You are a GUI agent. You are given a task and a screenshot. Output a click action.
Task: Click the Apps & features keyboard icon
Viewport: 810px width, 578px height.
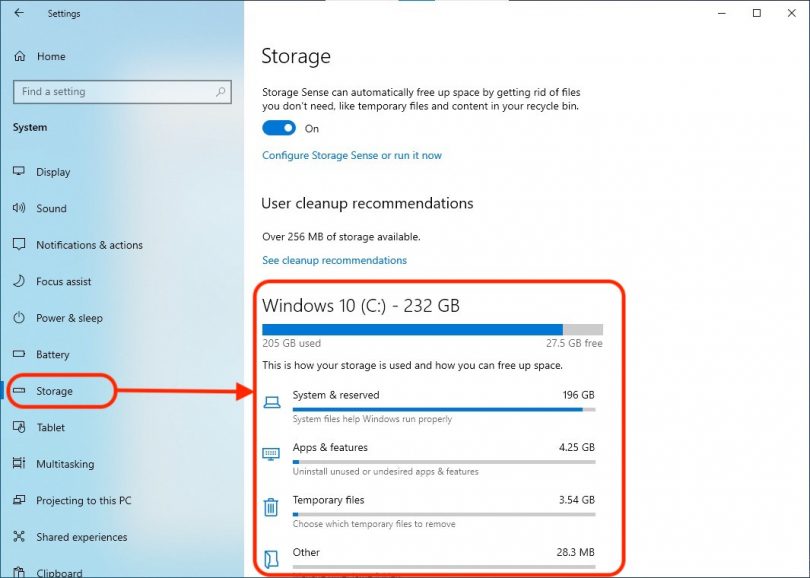[271, 454]
